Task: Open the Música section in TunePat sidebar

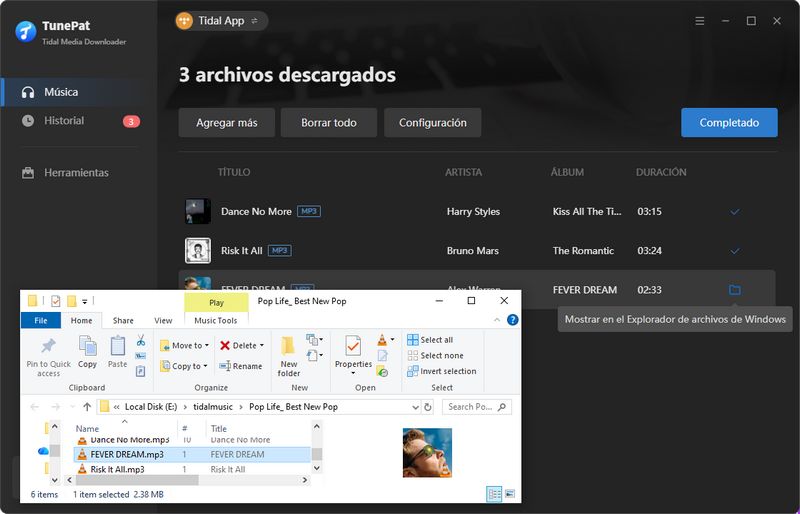Action: click(79, 92)
